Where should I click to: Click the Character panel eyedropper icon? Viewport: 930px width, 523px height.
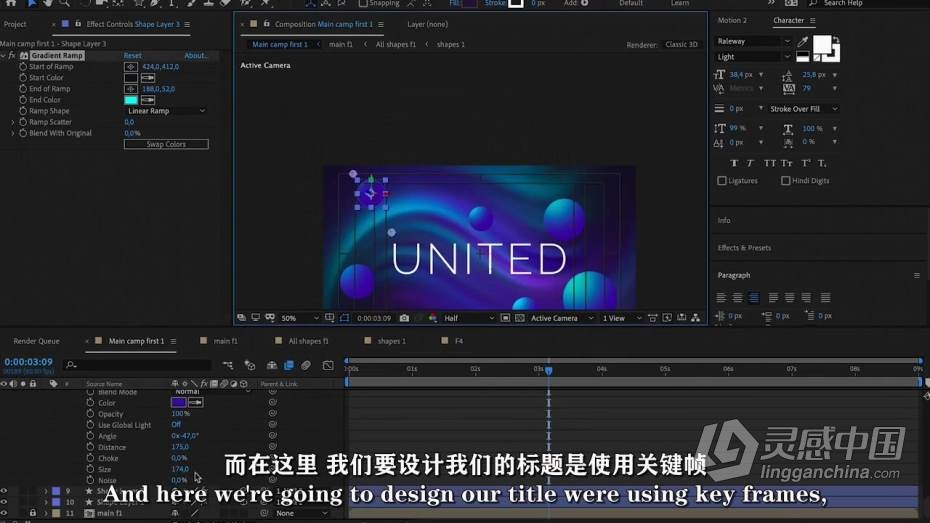point(802,42)
